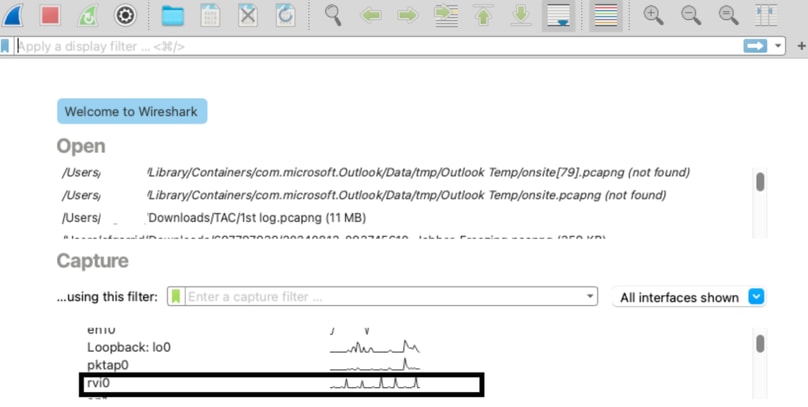Zoom out main window text
Viewport: 808px width, 407px height.
coord(691,15)
